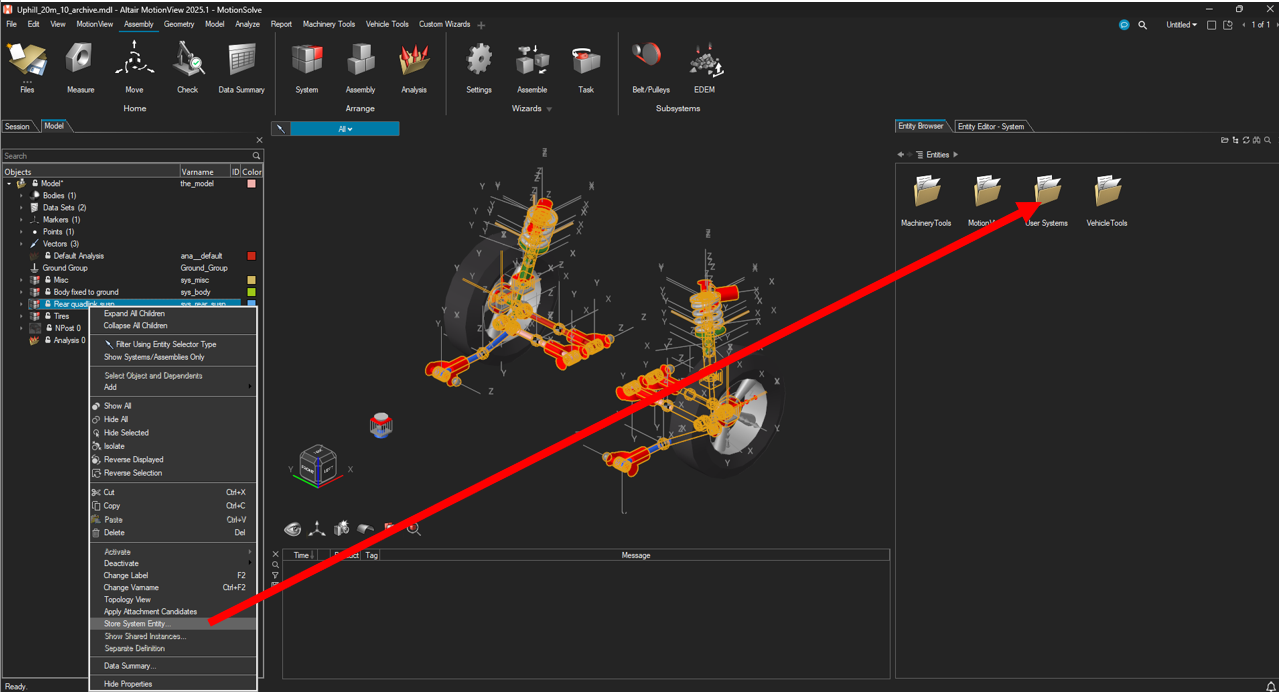This screenshot has height=692, width=1279.
Task: Select the Ground Group tree item
Action: click(x=65, y=268)
